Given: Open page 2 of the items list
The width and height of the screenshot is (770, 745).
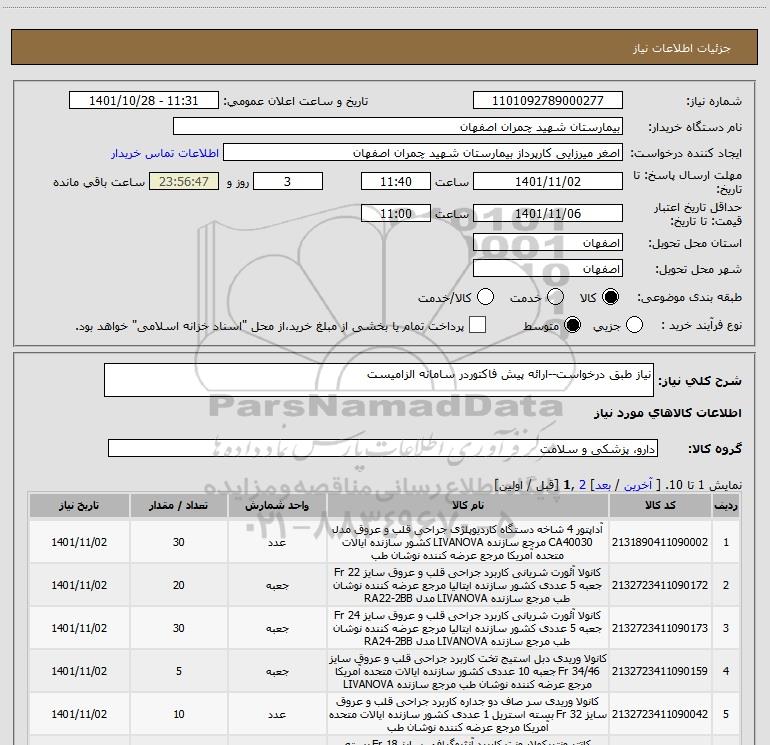Looking at the screenshot, I should point(582,485).
